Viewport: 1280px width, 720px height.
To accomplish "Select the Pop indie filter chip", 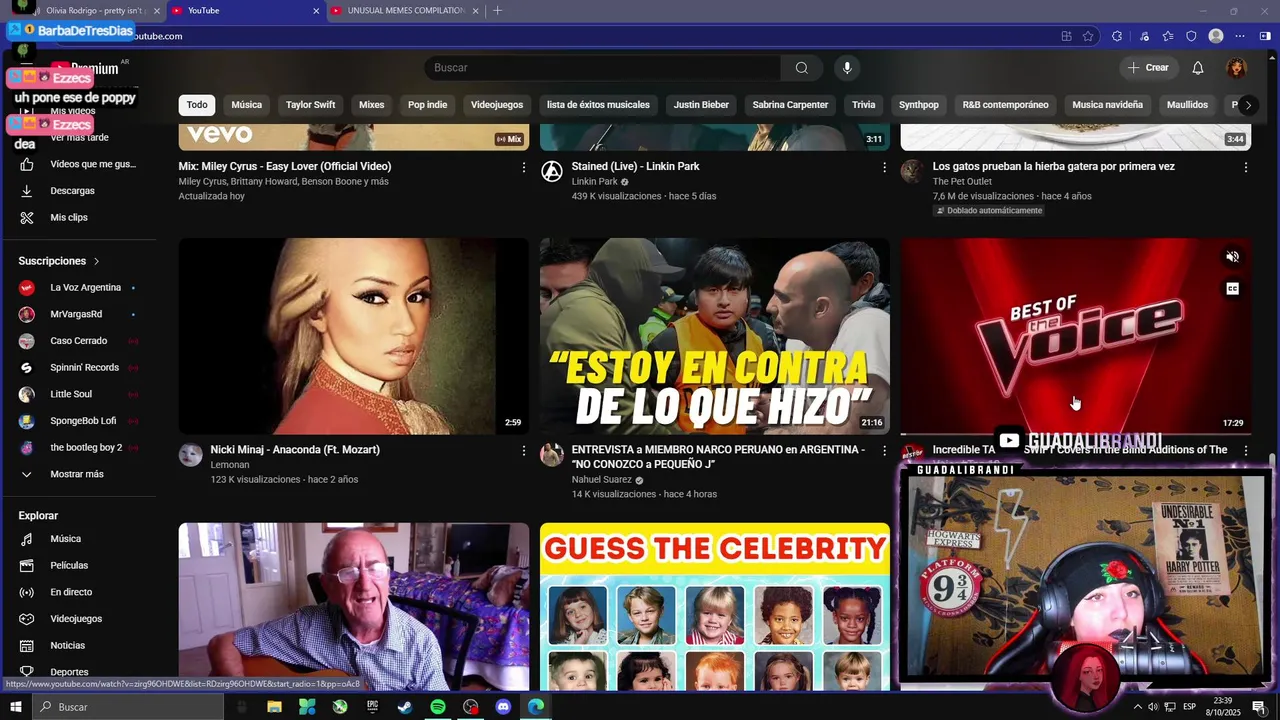I will coord(427,105).
